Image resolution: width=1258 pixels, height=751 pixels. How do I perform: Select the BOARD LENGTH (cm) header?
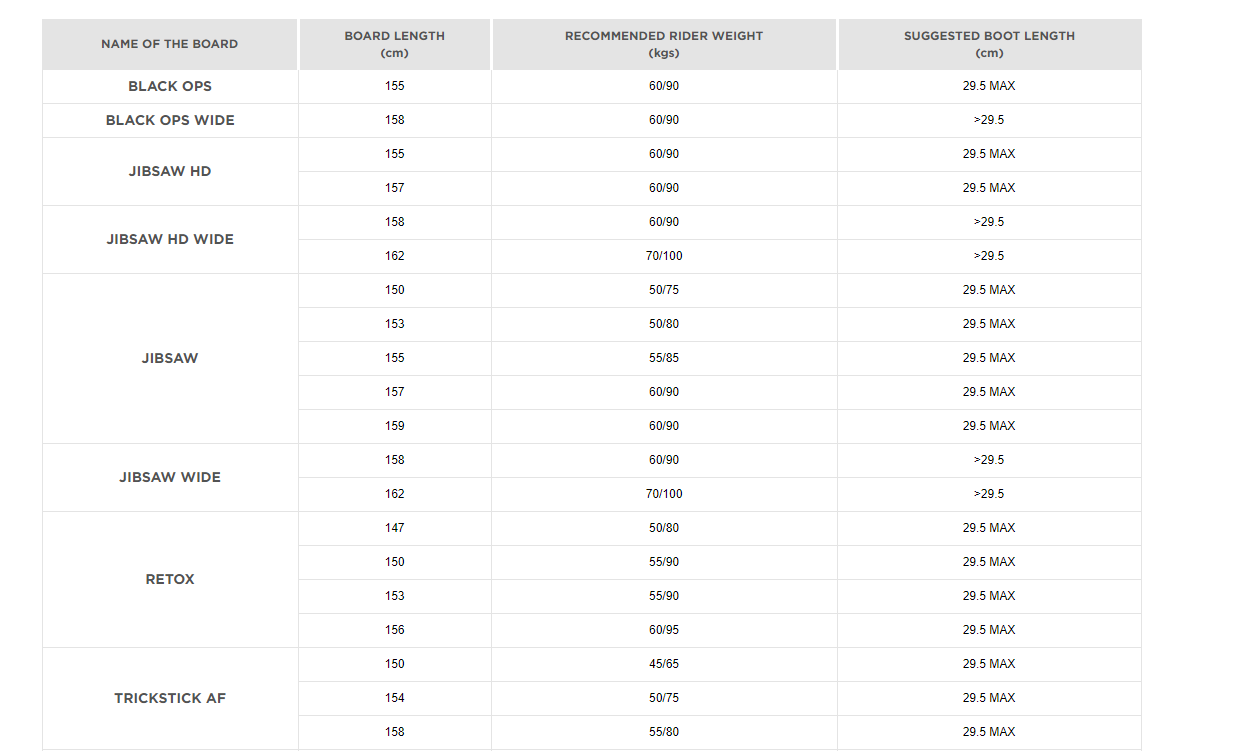[x=394, y=44]
